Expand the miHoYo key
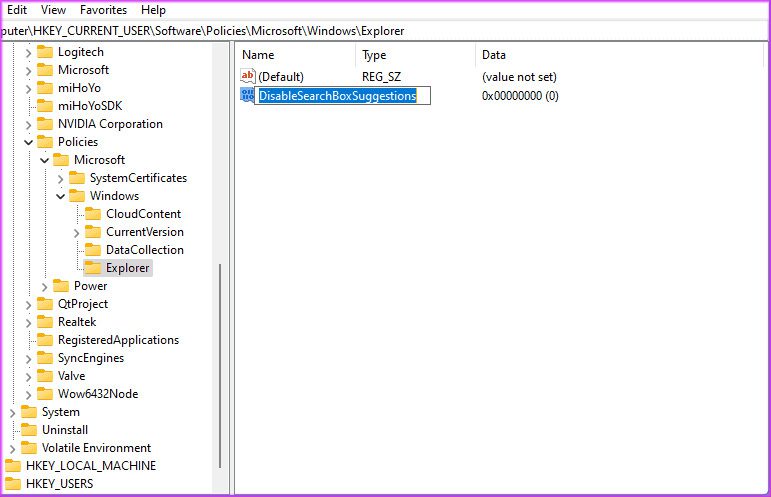This screenshot has height=497, width=771. coord(28,88)
